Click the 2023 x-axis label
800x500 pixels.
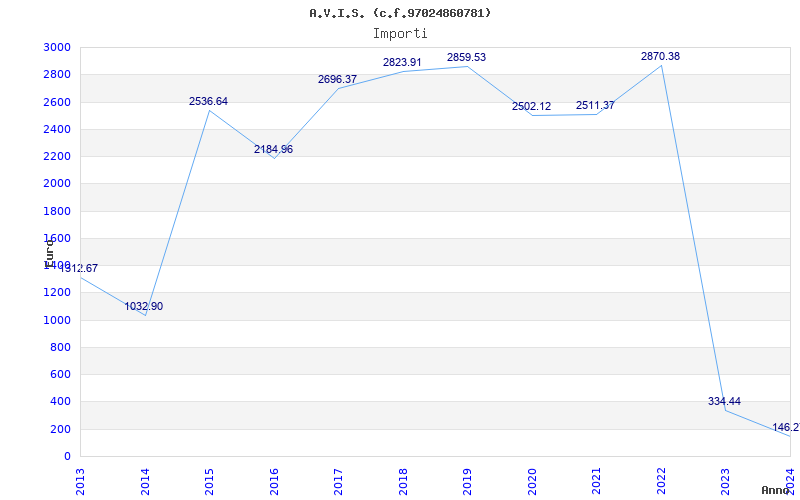[x=726, y=481]
